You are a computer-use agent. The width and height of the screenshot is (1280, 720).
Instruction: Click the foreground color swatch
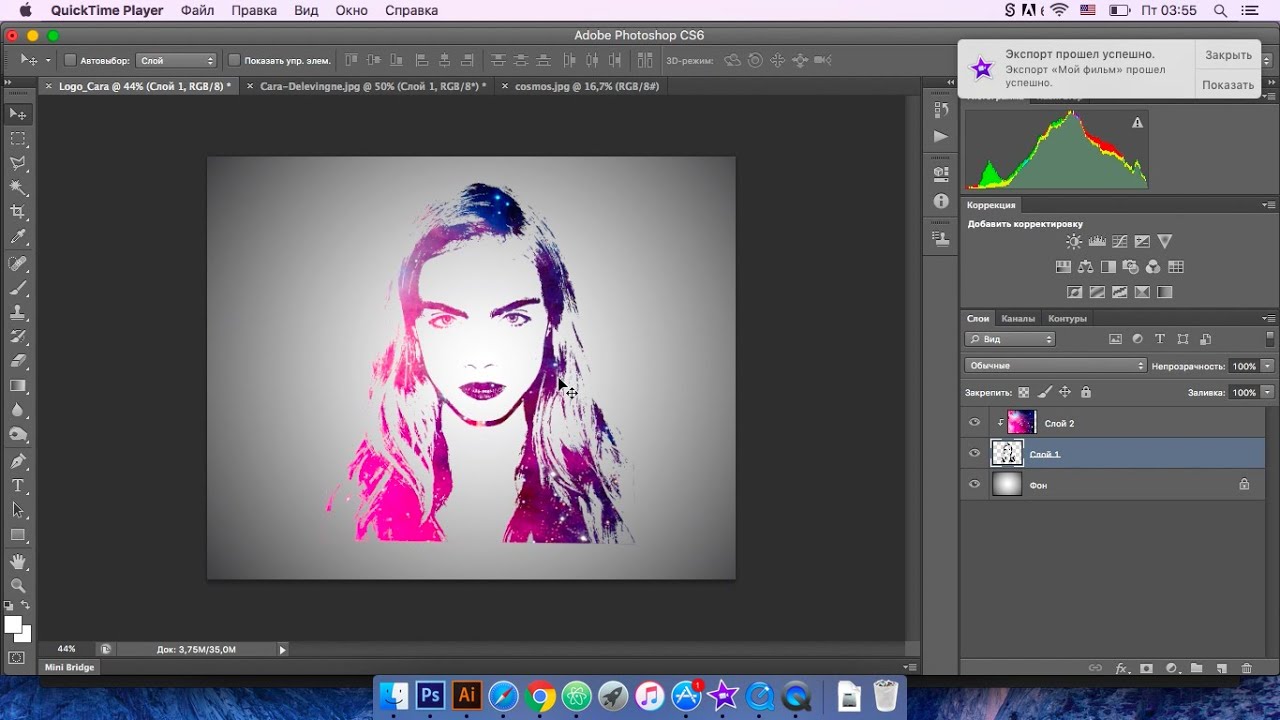coord(13,625)
